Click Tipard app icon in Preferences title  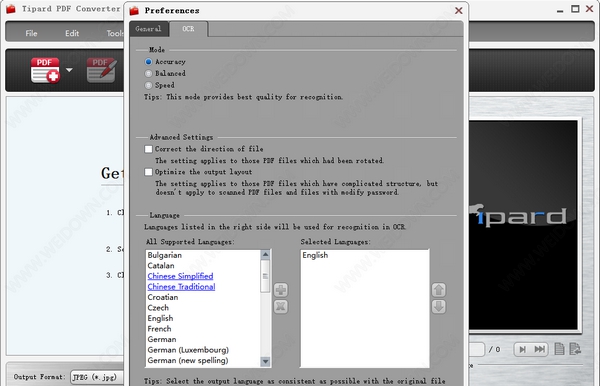[134, 11]
